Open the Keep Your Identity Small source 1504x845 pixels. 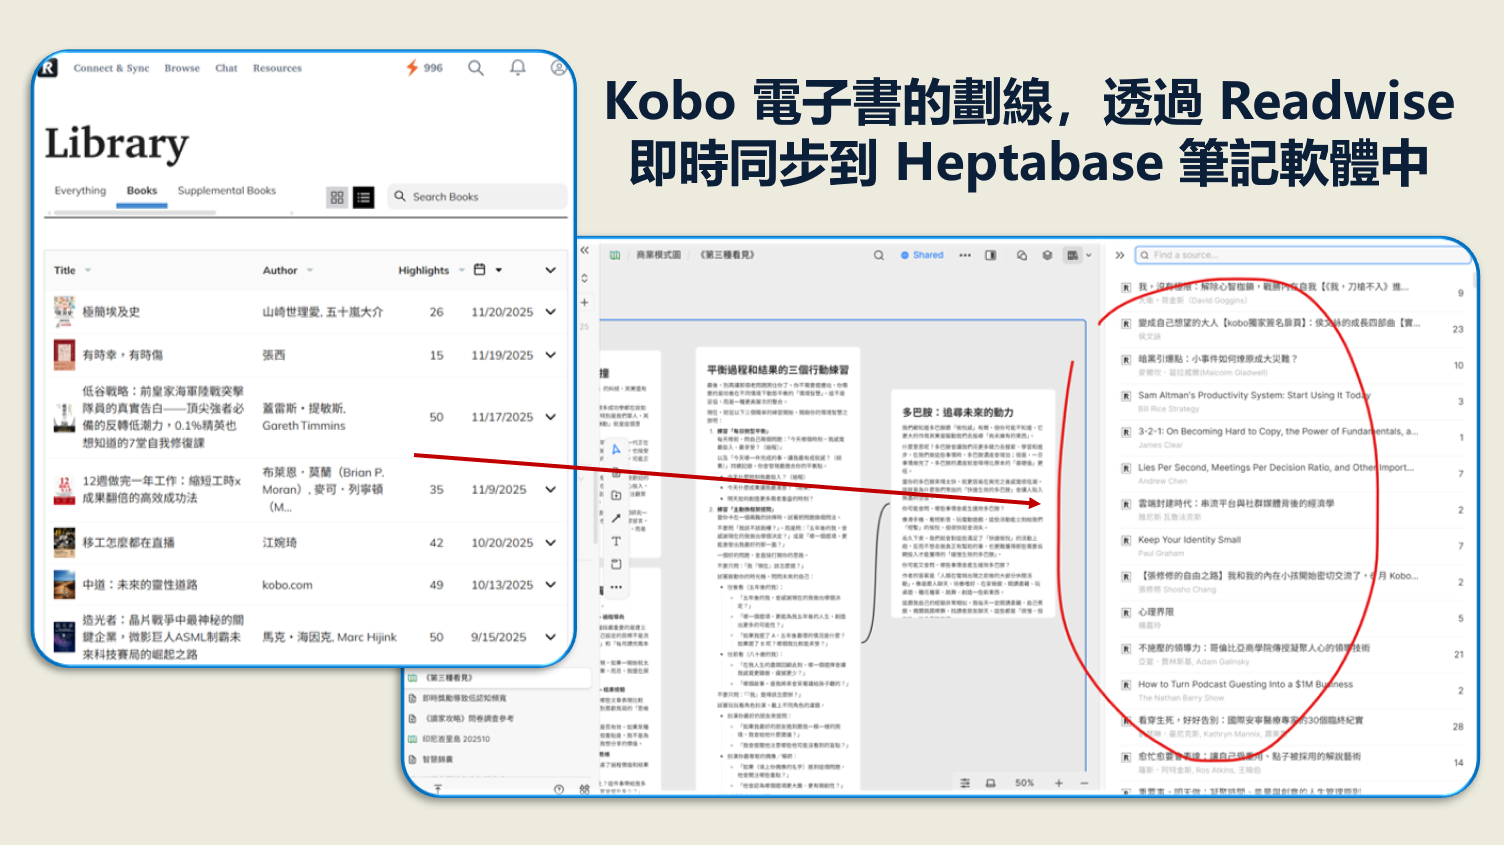click(1189, 540)
